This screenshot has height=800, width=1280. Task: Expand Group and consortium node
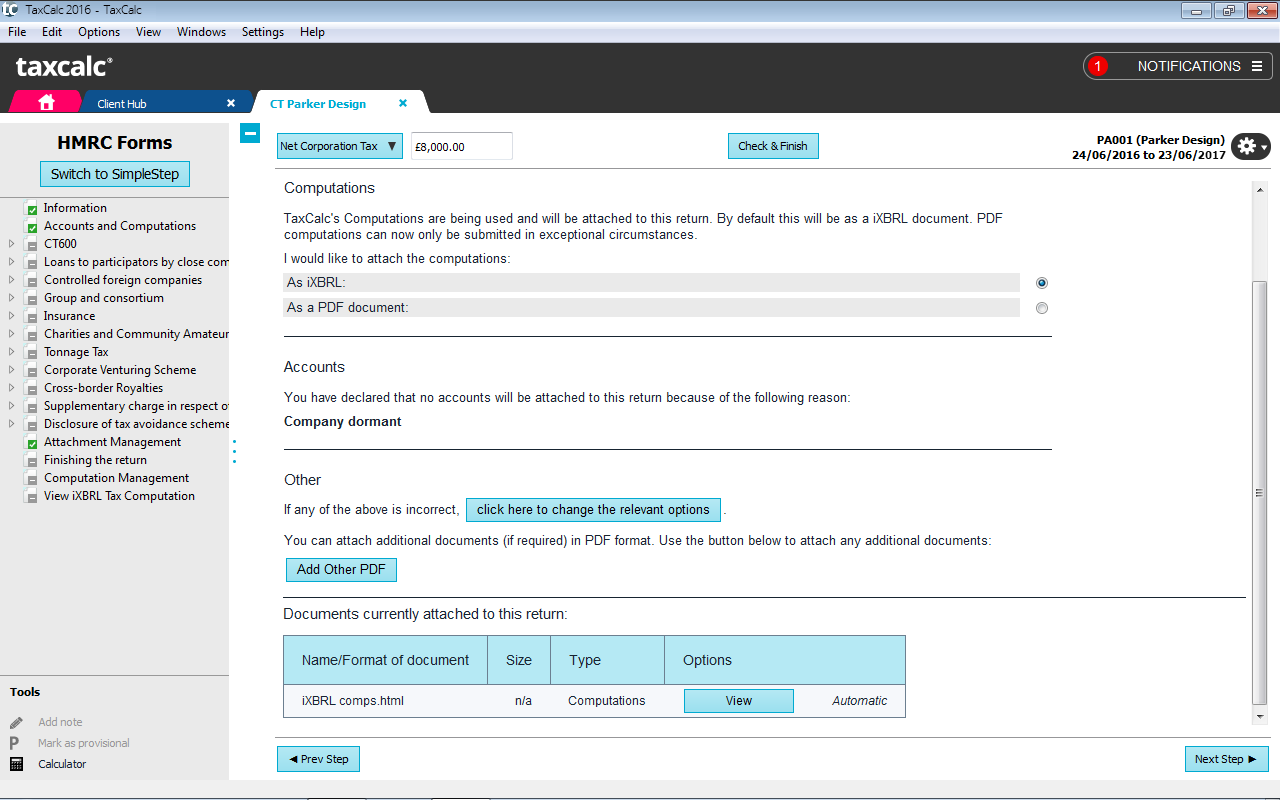tap(11, 298)
